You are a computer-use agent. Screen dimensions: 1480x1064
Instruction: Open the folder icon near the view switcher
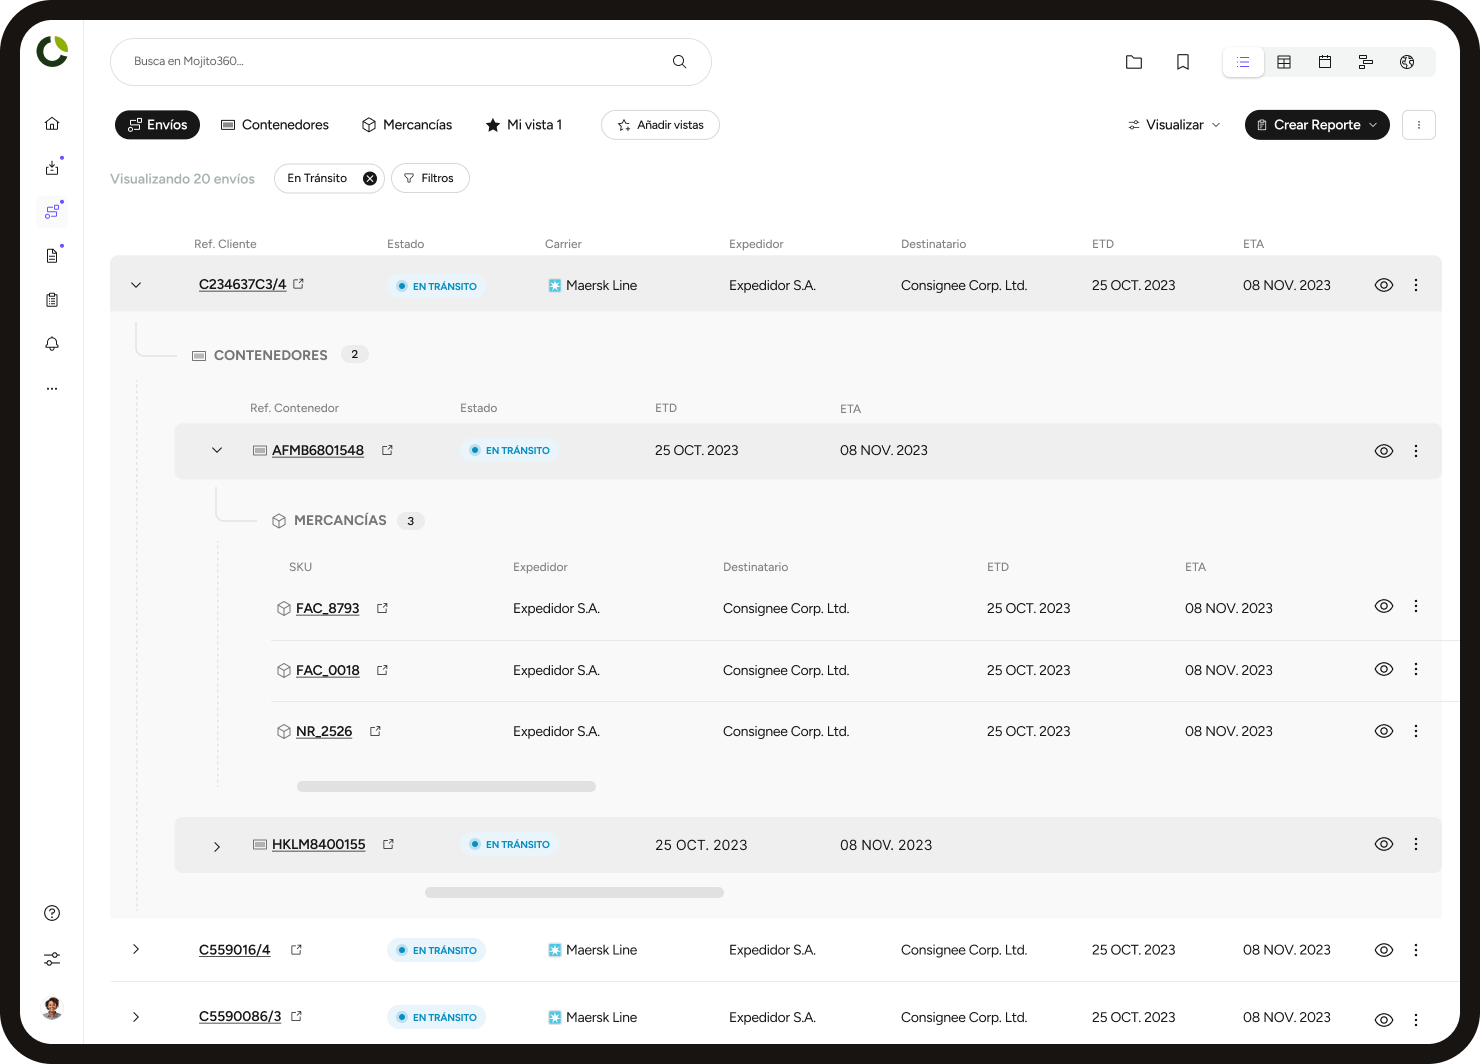click(1134, 61)
